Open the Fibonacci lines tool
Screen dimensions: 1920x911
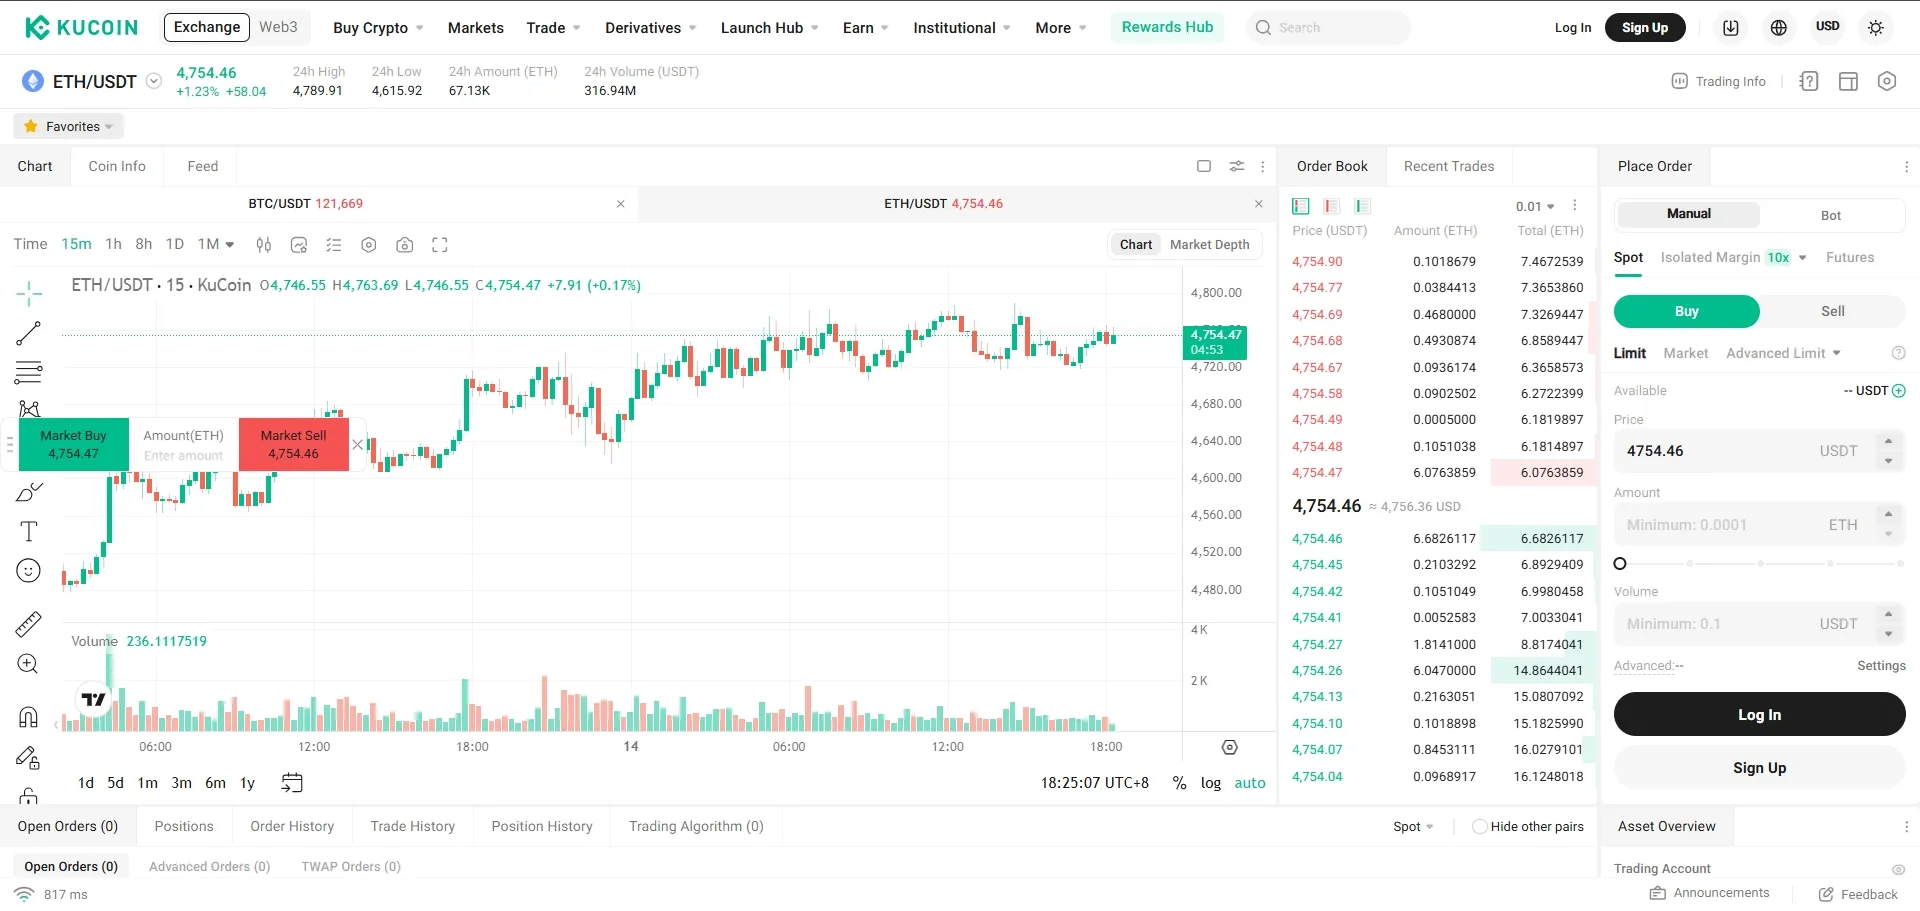point(29,372)
